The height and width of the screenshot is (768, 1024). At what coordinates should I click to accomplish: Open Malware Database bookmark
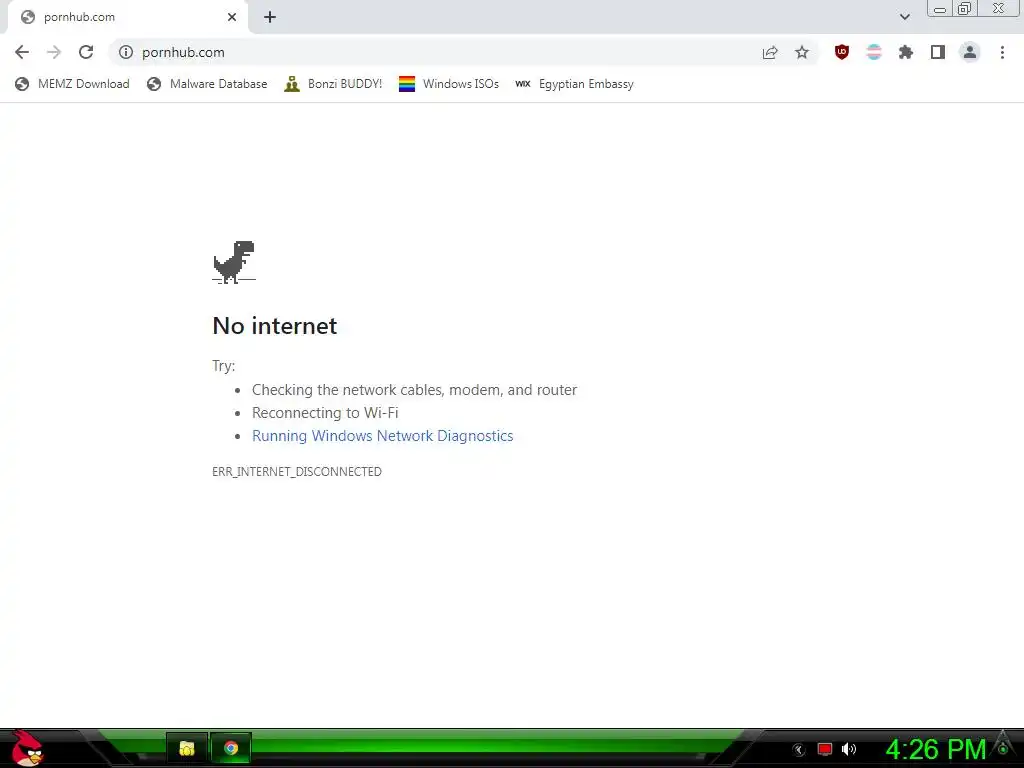[x=207, y=84]
